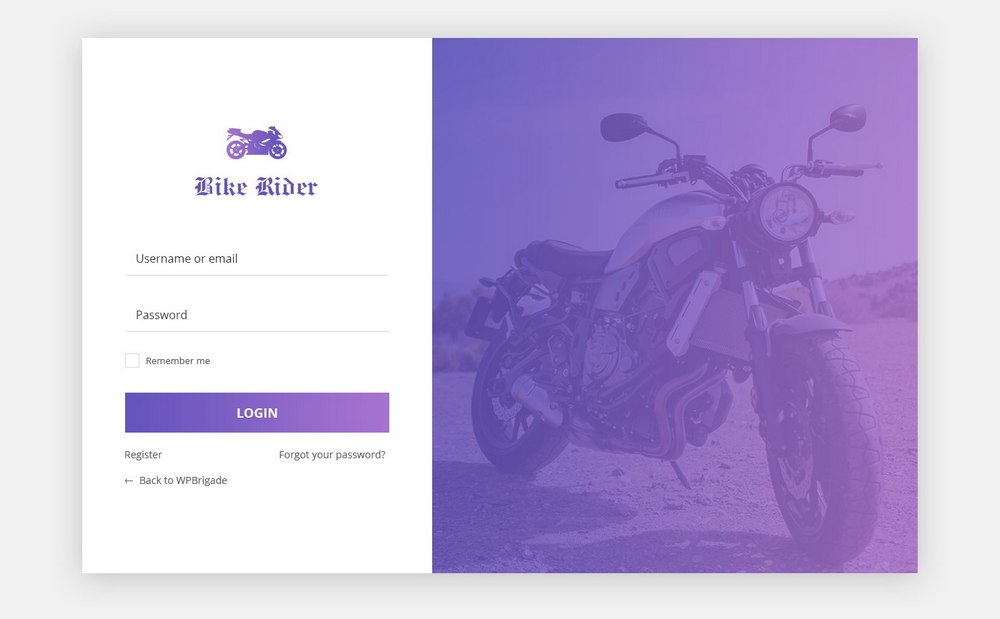Click the Bike Rider gothic title text
The width and height of the screenshot is (1000, 619).
[x=256, y=186]
